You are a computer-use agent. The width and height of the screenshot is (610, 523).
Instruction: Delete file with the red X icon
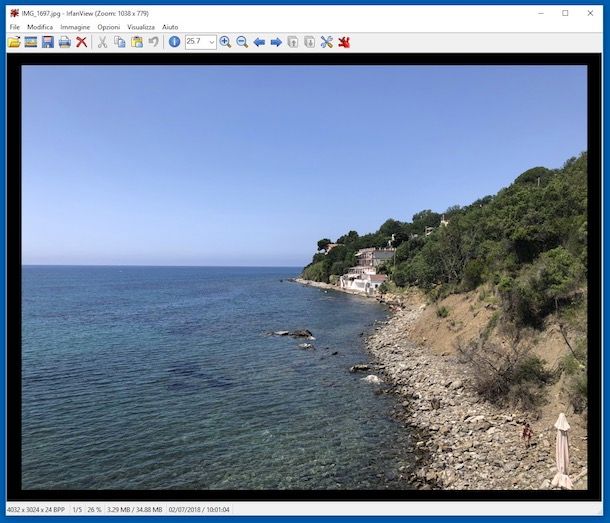point(81,42)
